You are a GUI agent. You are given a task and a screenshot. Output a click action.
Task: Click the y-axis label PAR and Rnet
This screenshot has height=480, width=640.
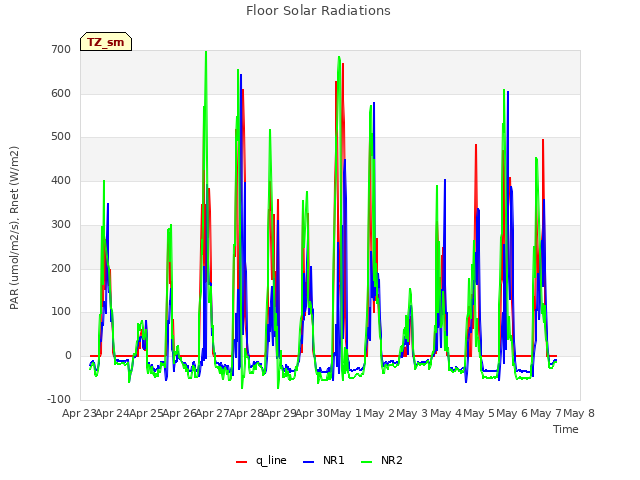pos(14,228)
